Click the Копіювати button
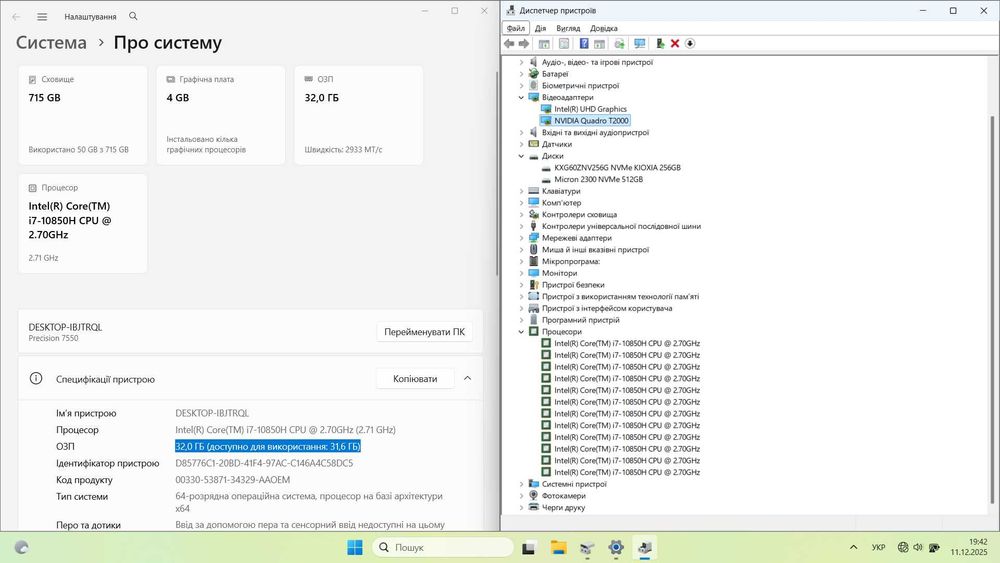 [x=415, y=379]
